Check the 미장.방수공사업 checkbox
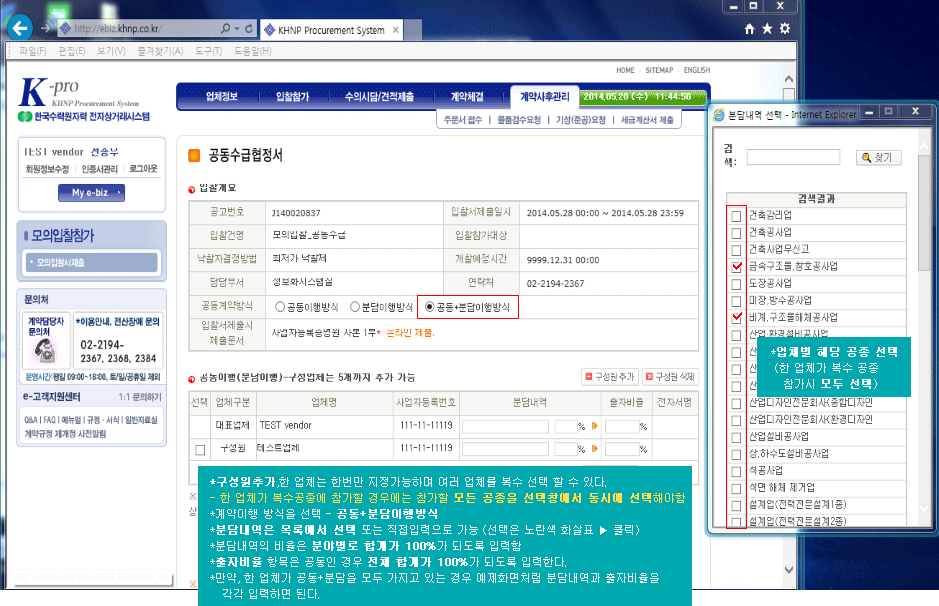The image size is (939, 606). (737, 301)
